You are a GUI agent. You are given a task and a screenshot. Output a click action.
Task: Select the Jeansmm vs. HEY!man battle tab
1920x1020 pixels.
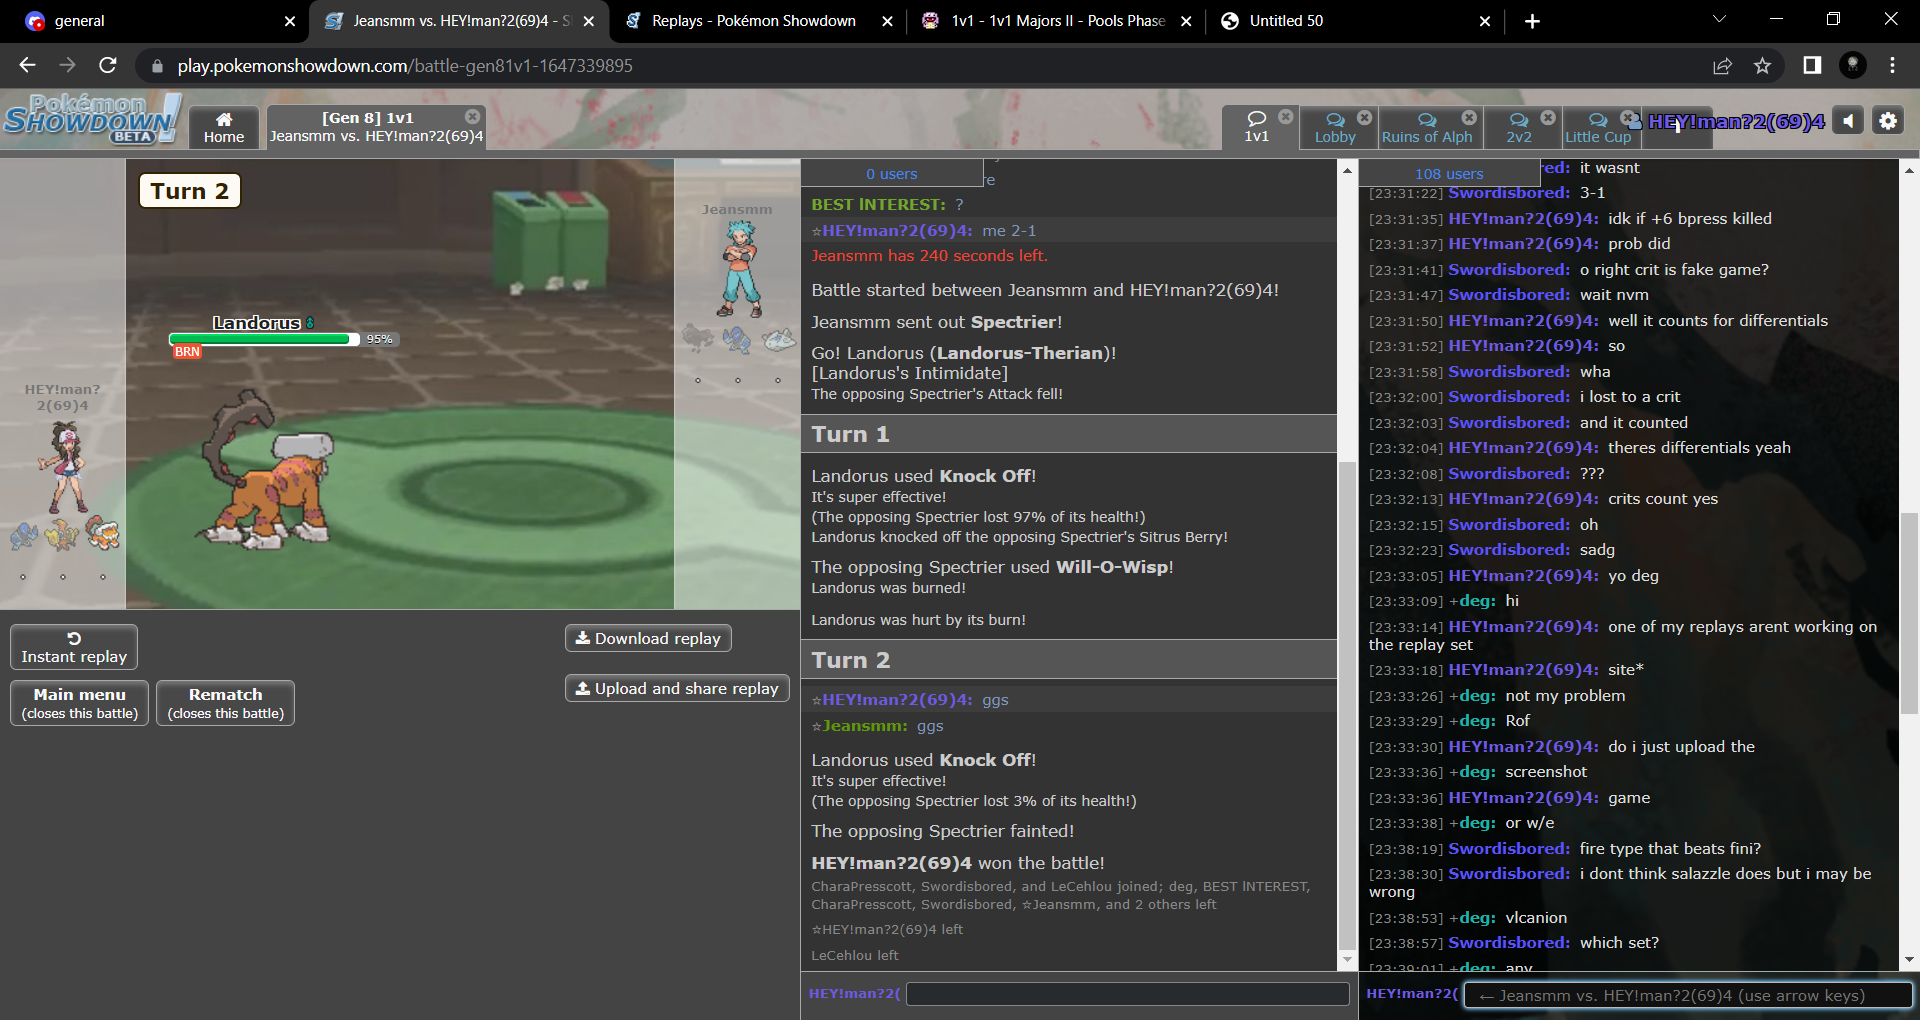pos(376,128)
